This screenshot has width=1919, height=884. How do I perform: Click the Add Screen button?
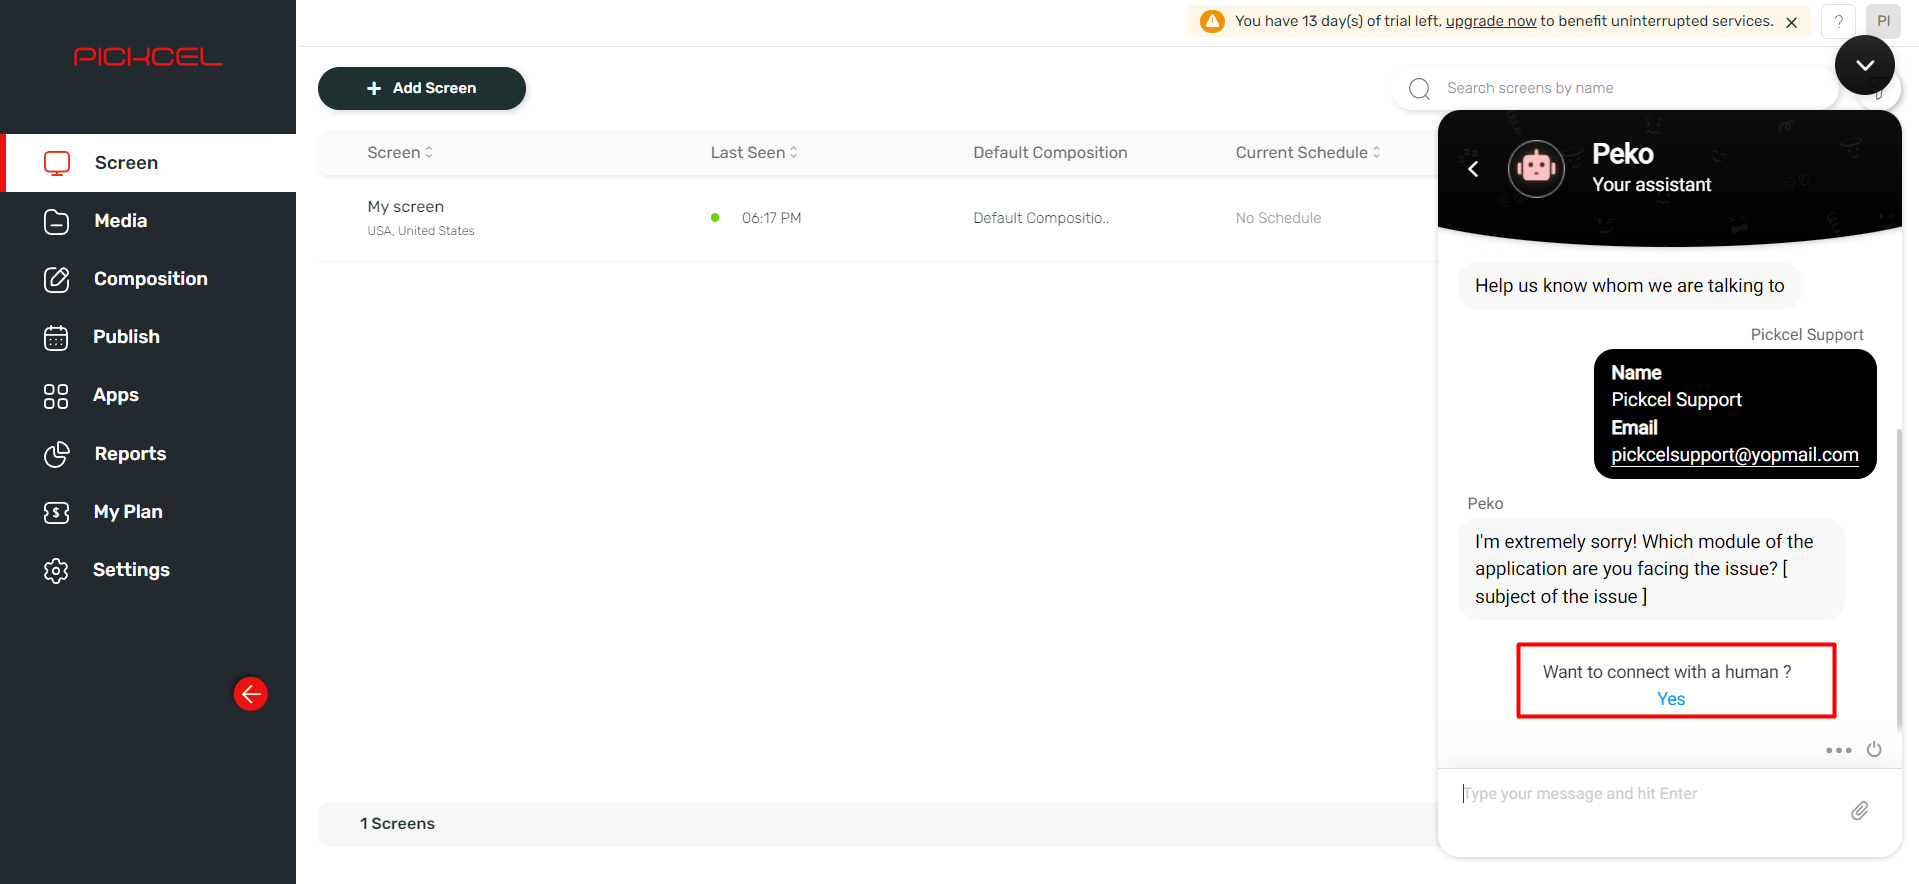(x=422, y=88)
